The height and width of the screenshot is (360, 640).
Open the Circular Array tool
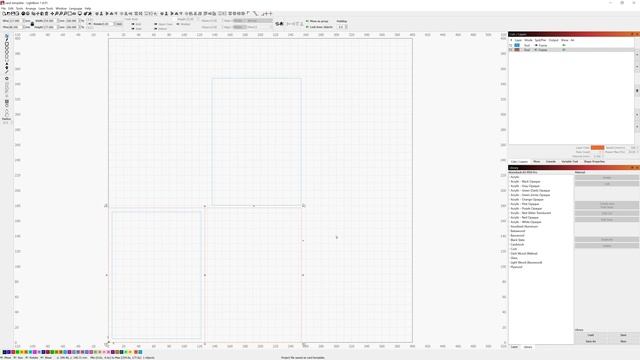(x=7, y=105)
